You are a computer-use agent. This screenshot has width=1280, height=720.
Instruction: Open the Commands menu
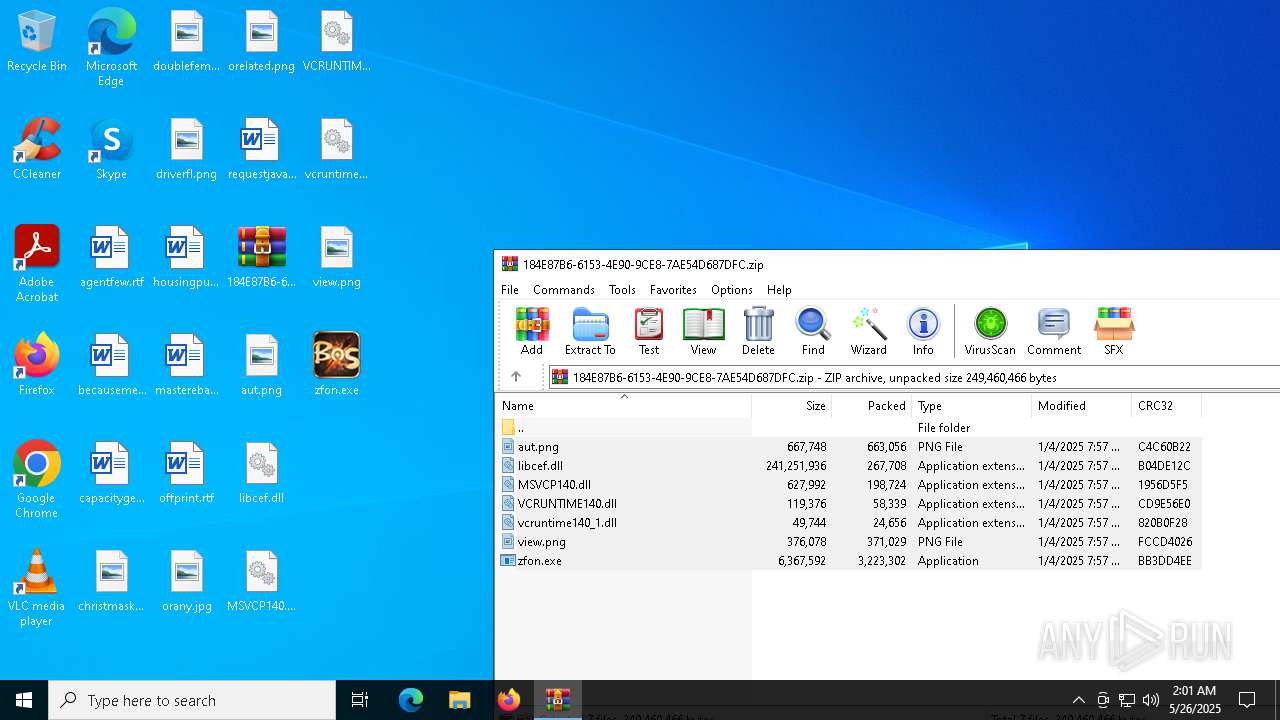pos(564,289)
